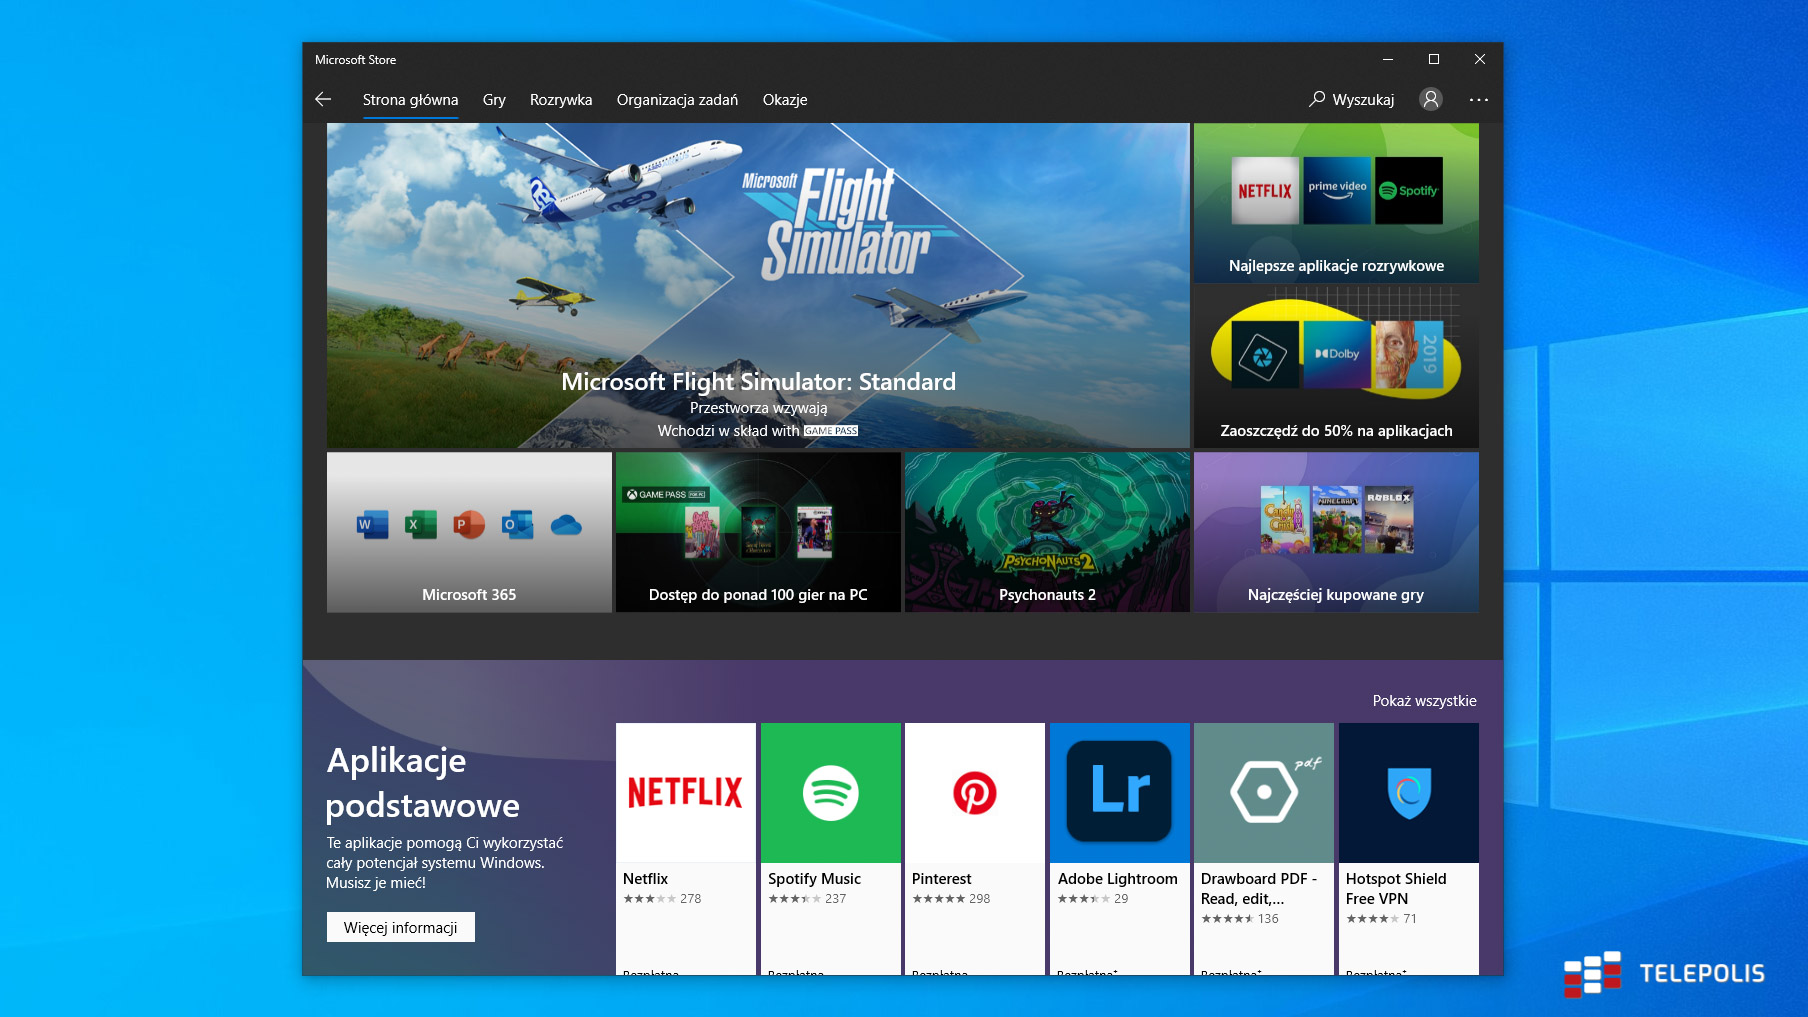Open the Microsoft Flight Simulator banner
This screenshot has width=1808, height=1017.
[x=758, y=285]
